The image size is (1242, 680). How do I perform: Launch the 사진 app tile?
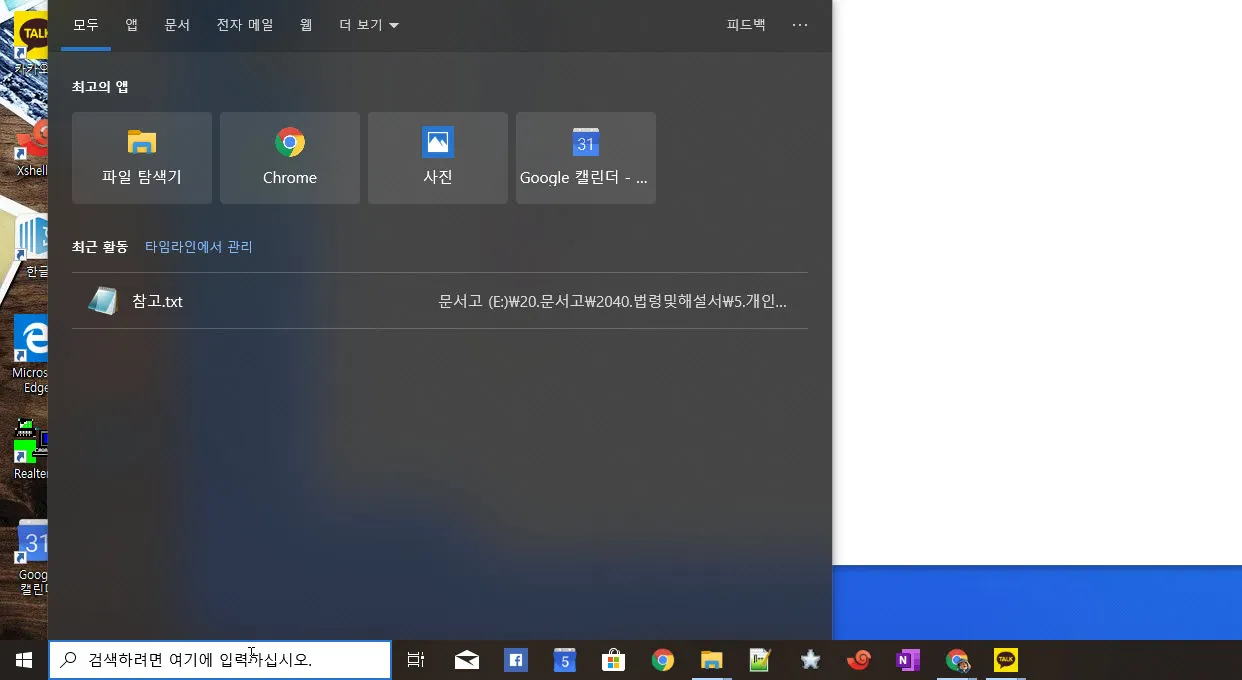437,157
